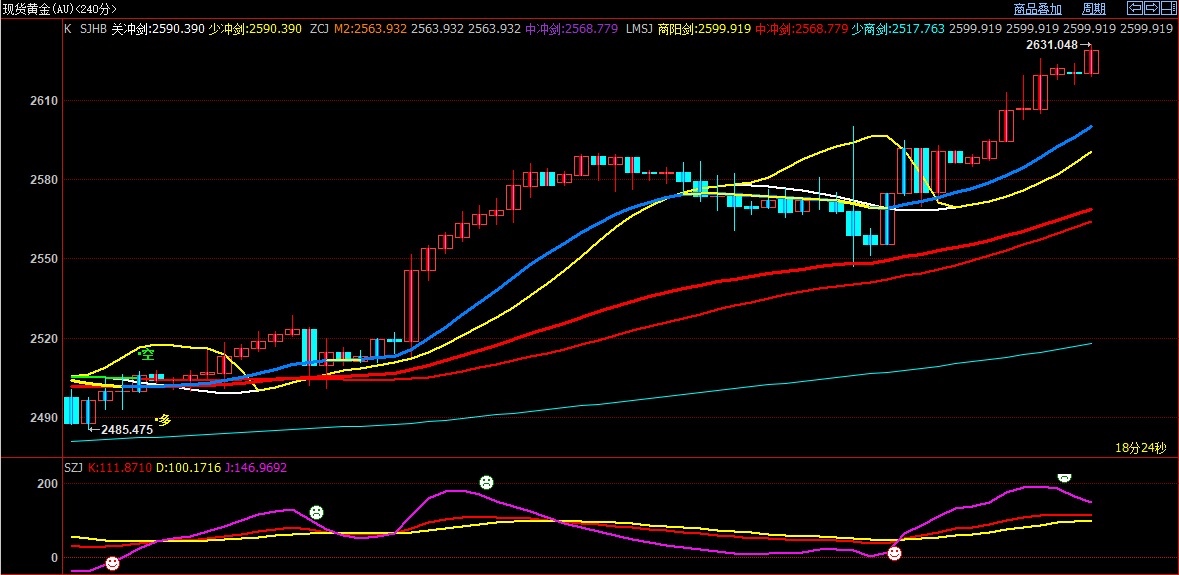
Task: Open the 周期 period selector
Action: pos(1093,9)
